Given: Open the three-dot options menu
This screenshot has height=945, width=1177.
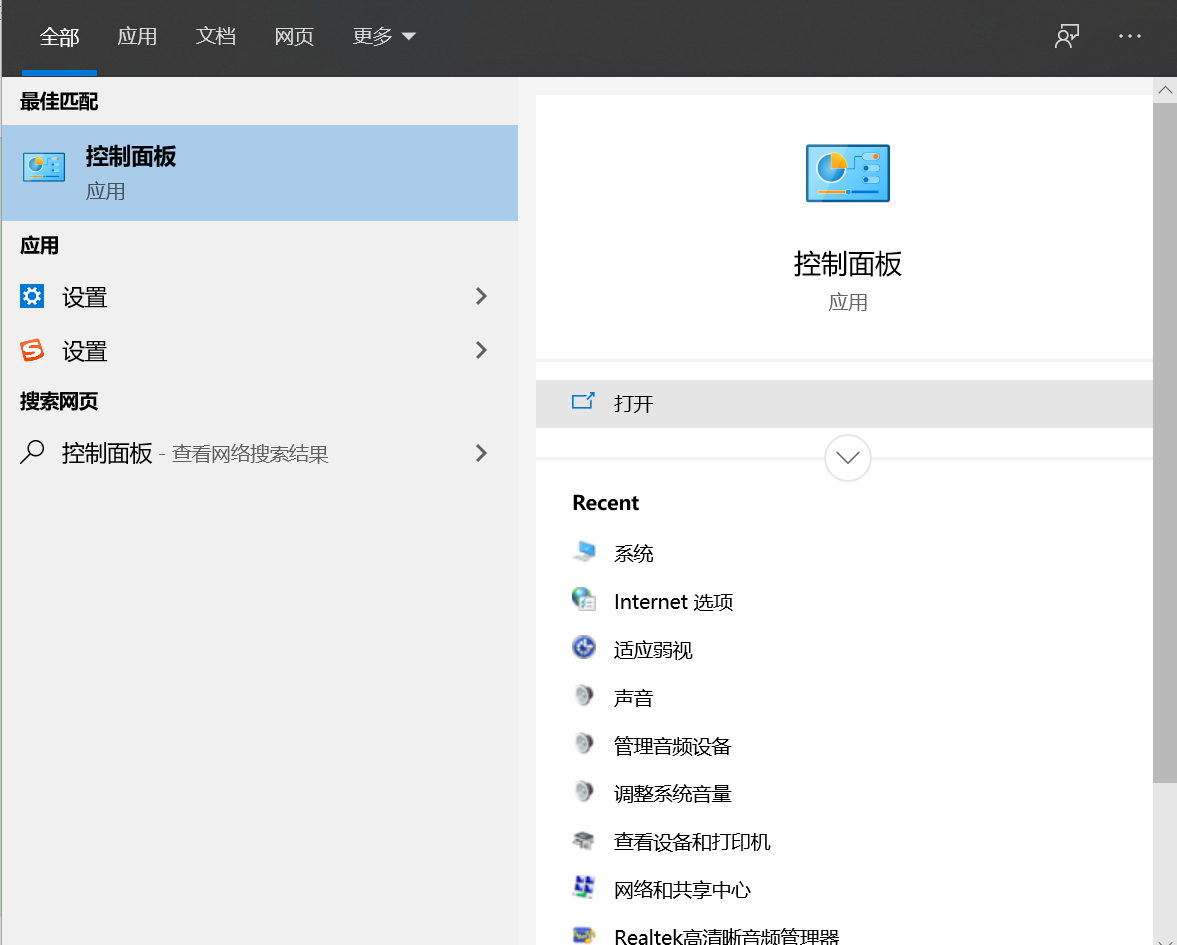Looking at the screenshot, I should point(1130,36).
